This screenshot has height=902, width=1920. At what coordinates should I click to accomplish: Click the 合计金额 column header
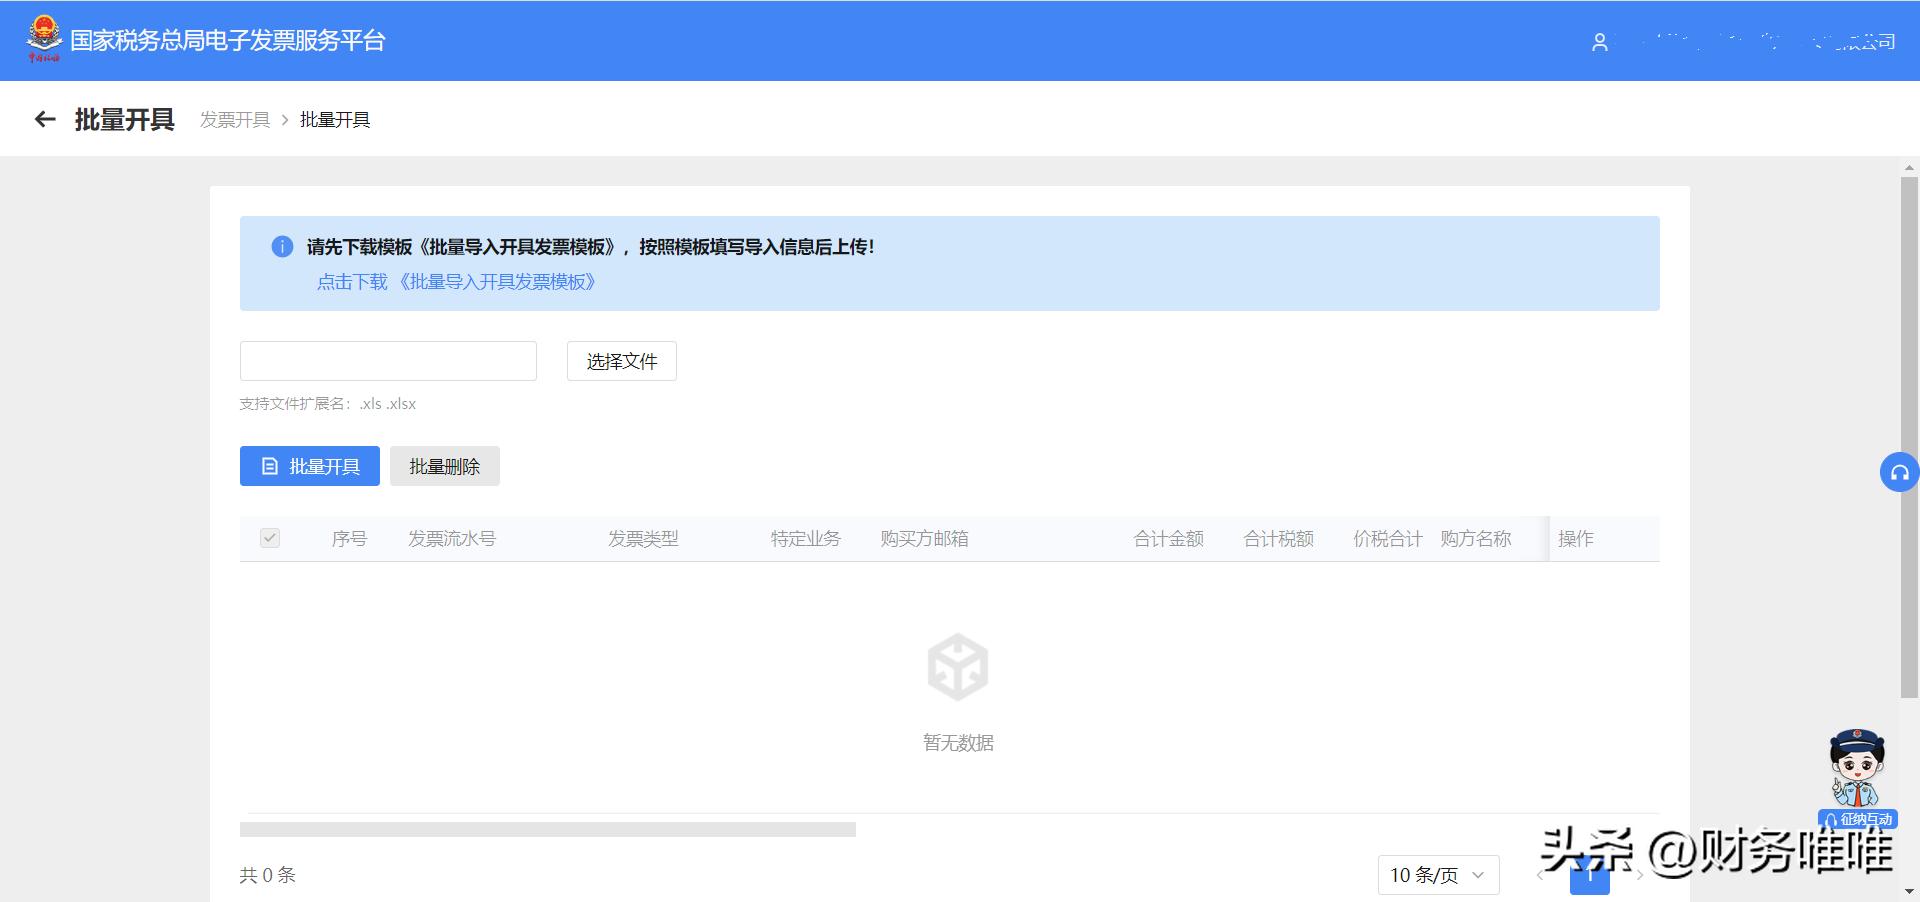1169,539
